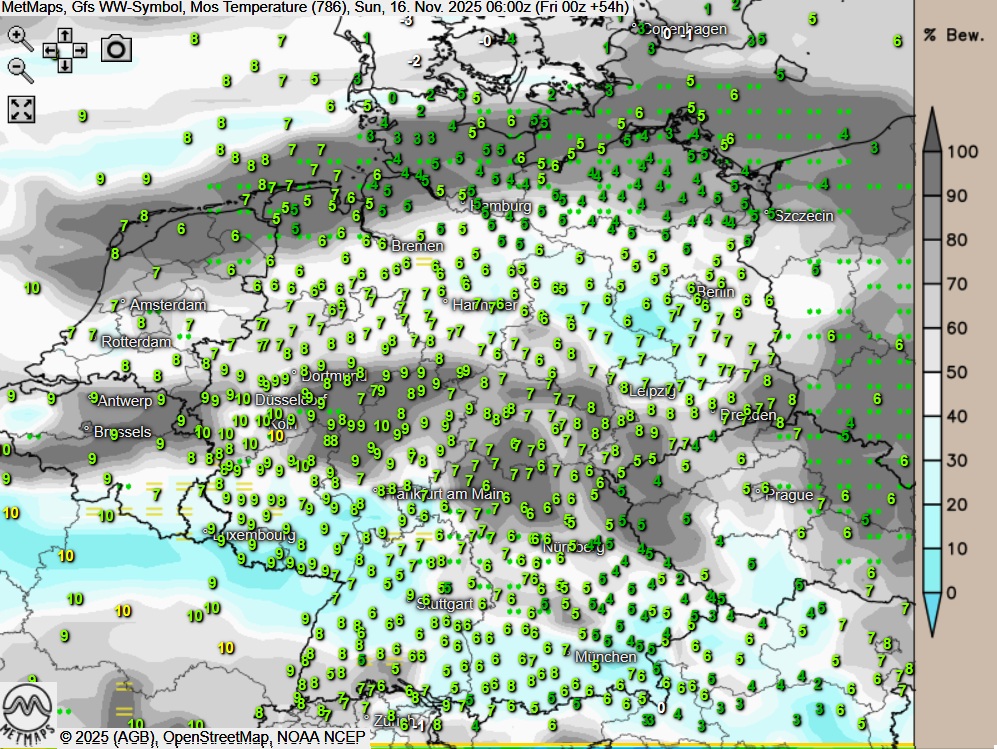Toggle fullscreen map view
This screenshot has height=749, width=997.
click(x=21, y=109)
